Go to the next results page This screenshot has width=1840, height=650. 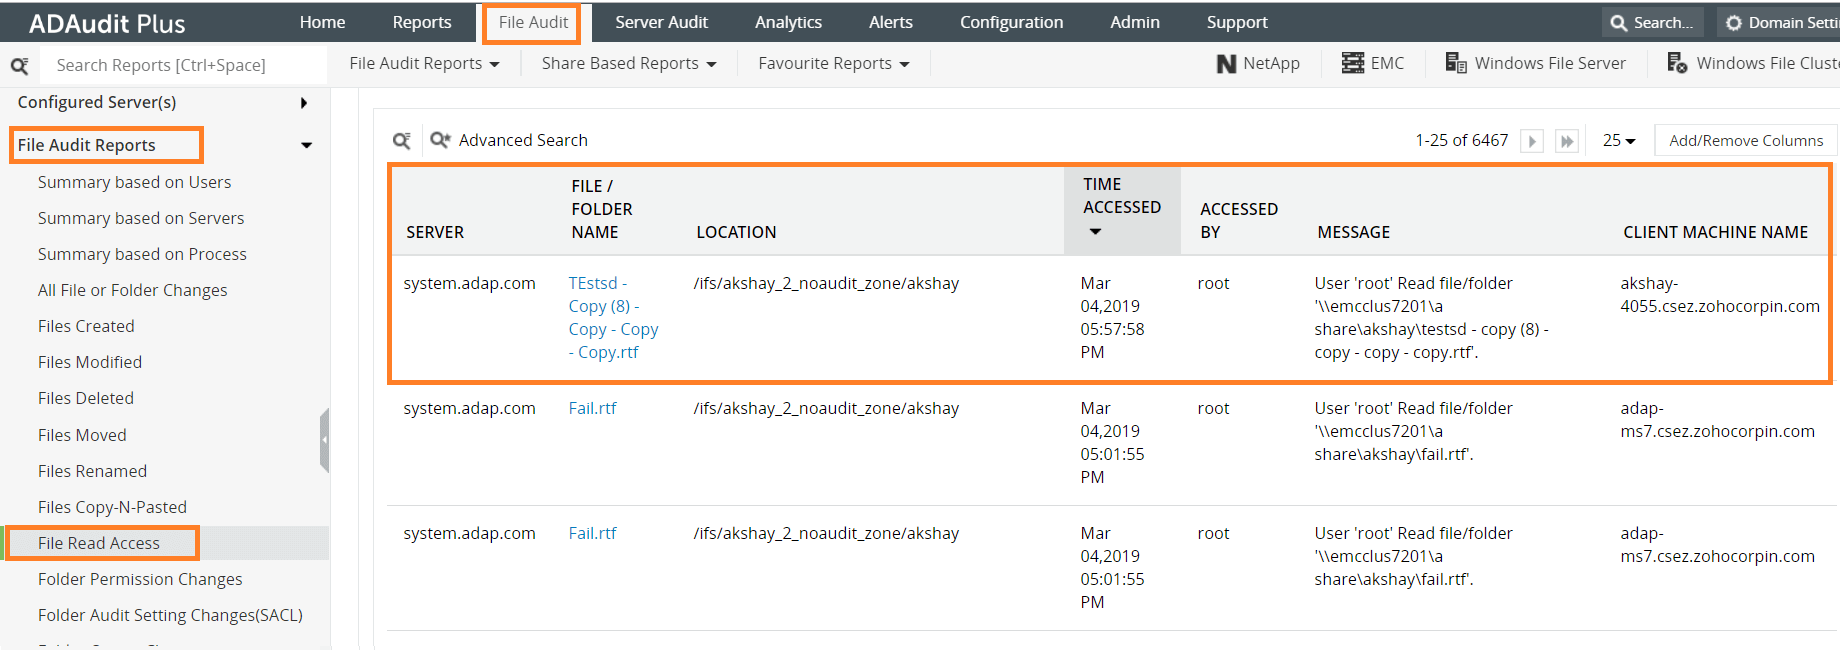[1532, 141]
